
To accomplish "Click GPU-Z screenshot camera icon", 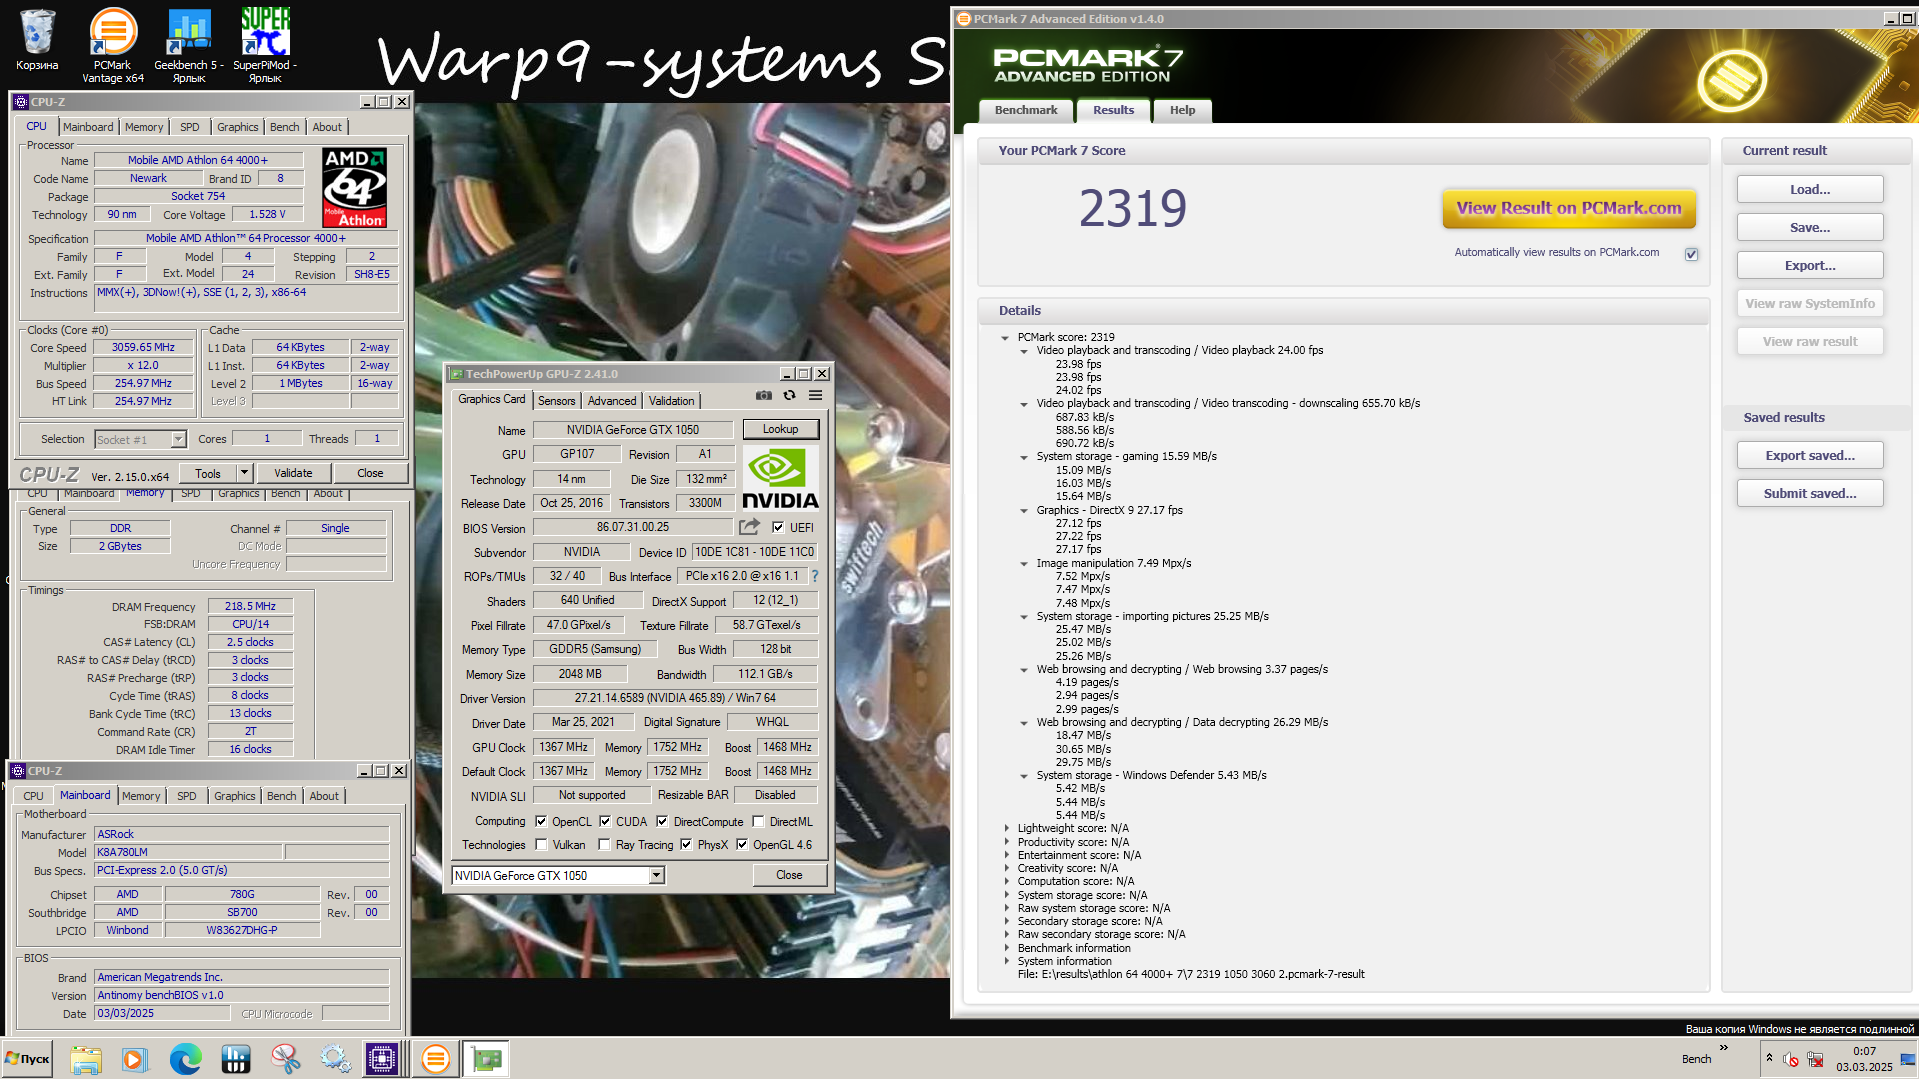I will click(764, 396).
